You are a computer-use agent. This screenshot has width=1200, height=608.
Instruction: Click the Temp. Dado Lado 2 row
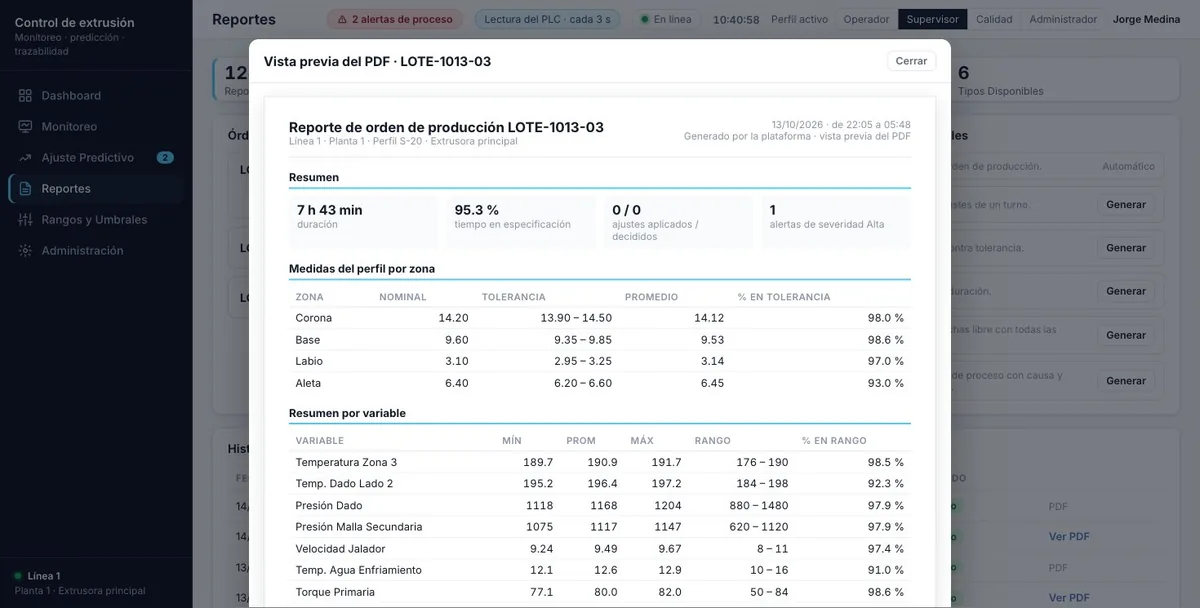click(600, 484)
